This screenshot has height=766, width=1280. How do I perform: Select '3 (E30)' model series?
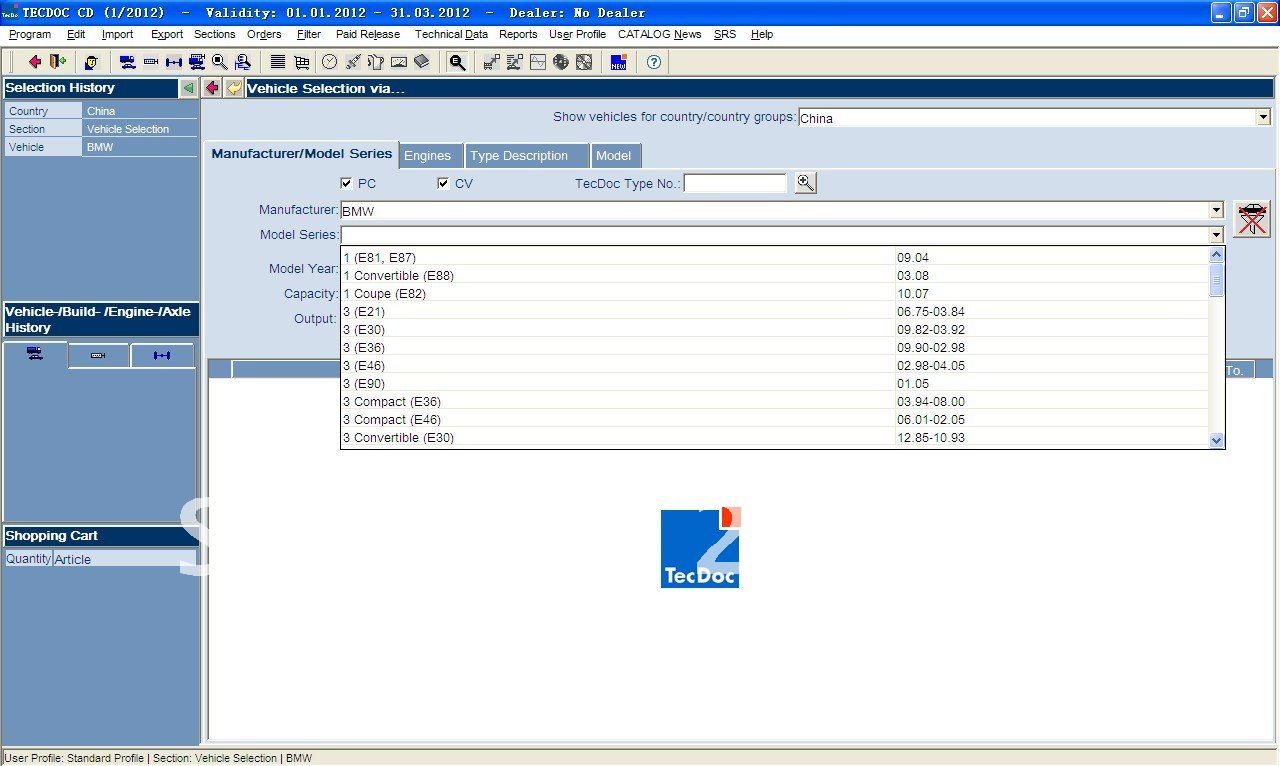pyautogui.click(x=775, y=330)
